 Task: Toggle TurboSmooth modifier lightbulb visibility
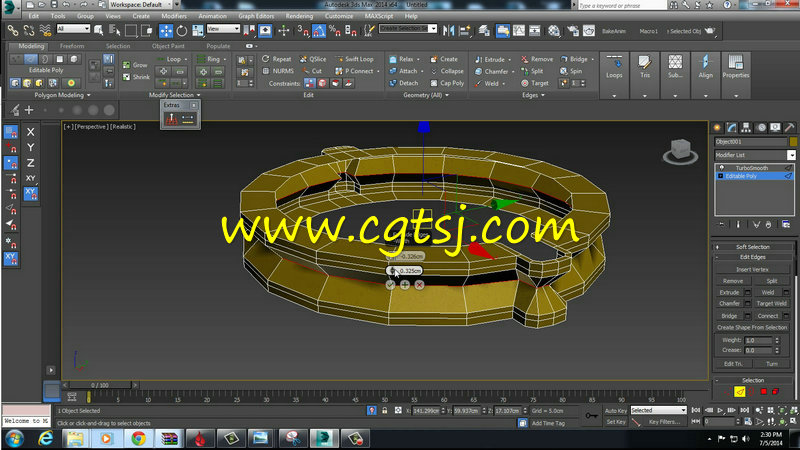click(721, 168)
